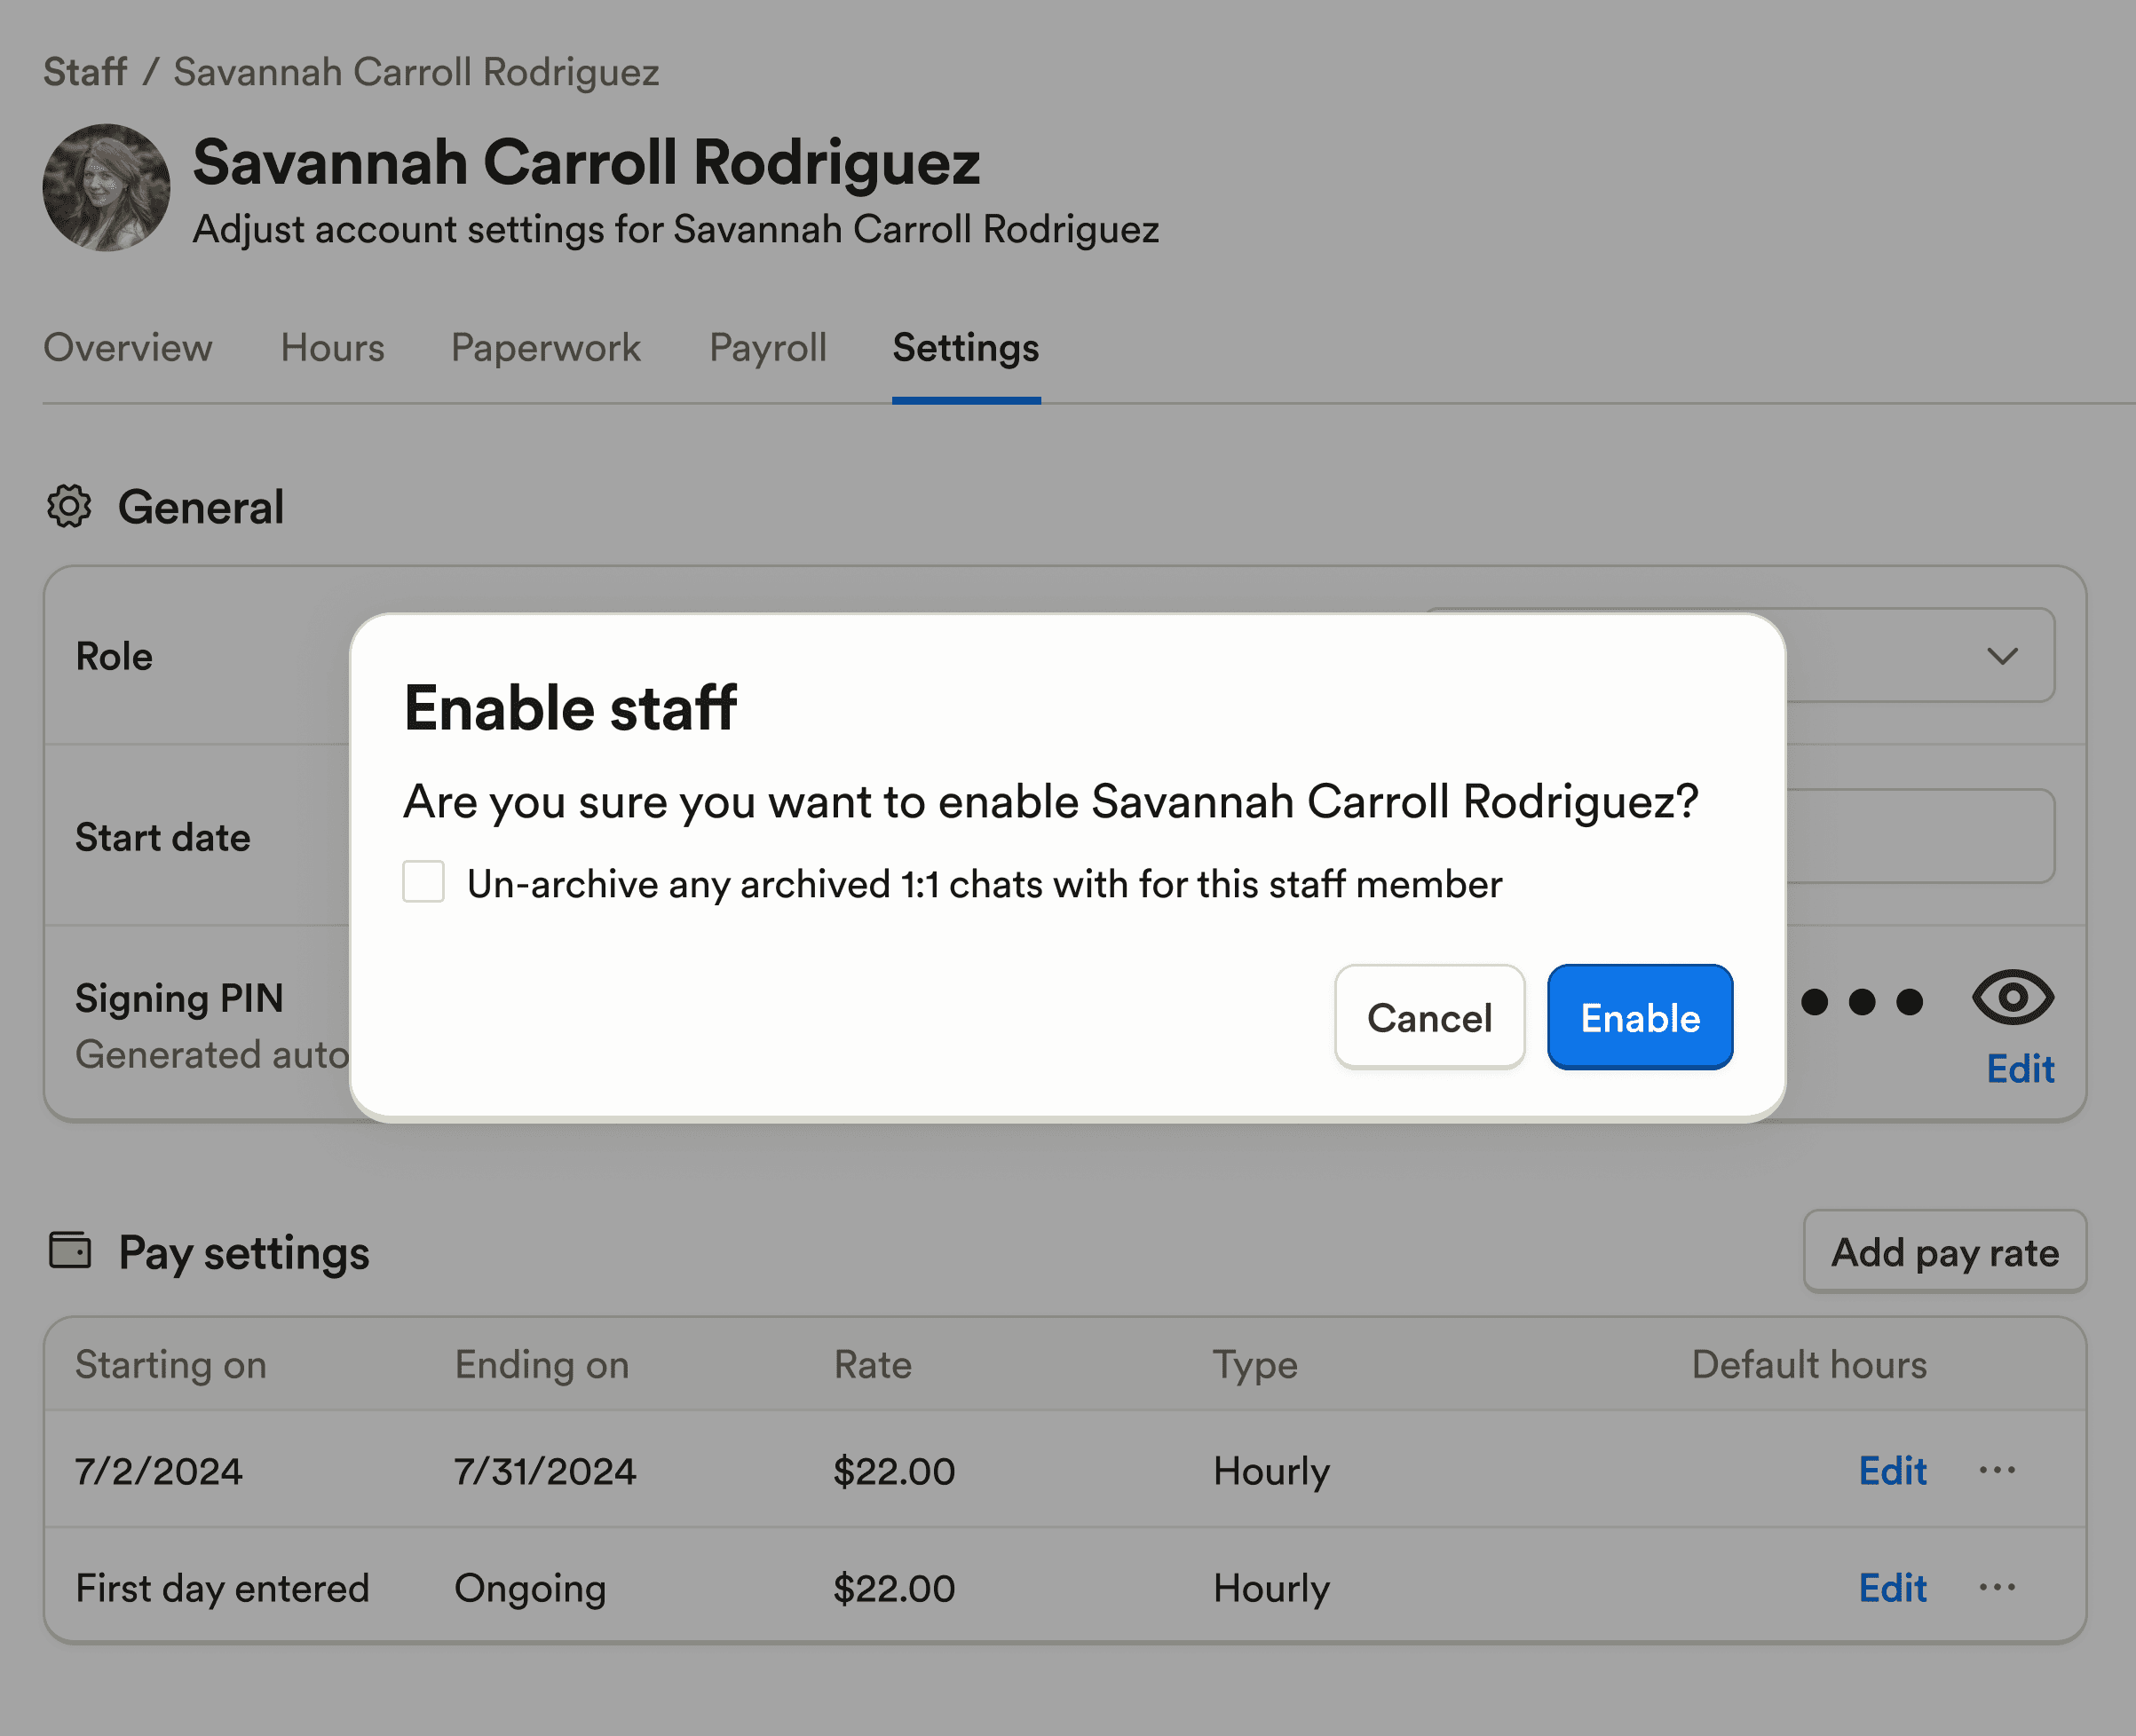The image size is (2136, 1736).
Task: Switch to the Payroll tab
Action: coord(766,348)
